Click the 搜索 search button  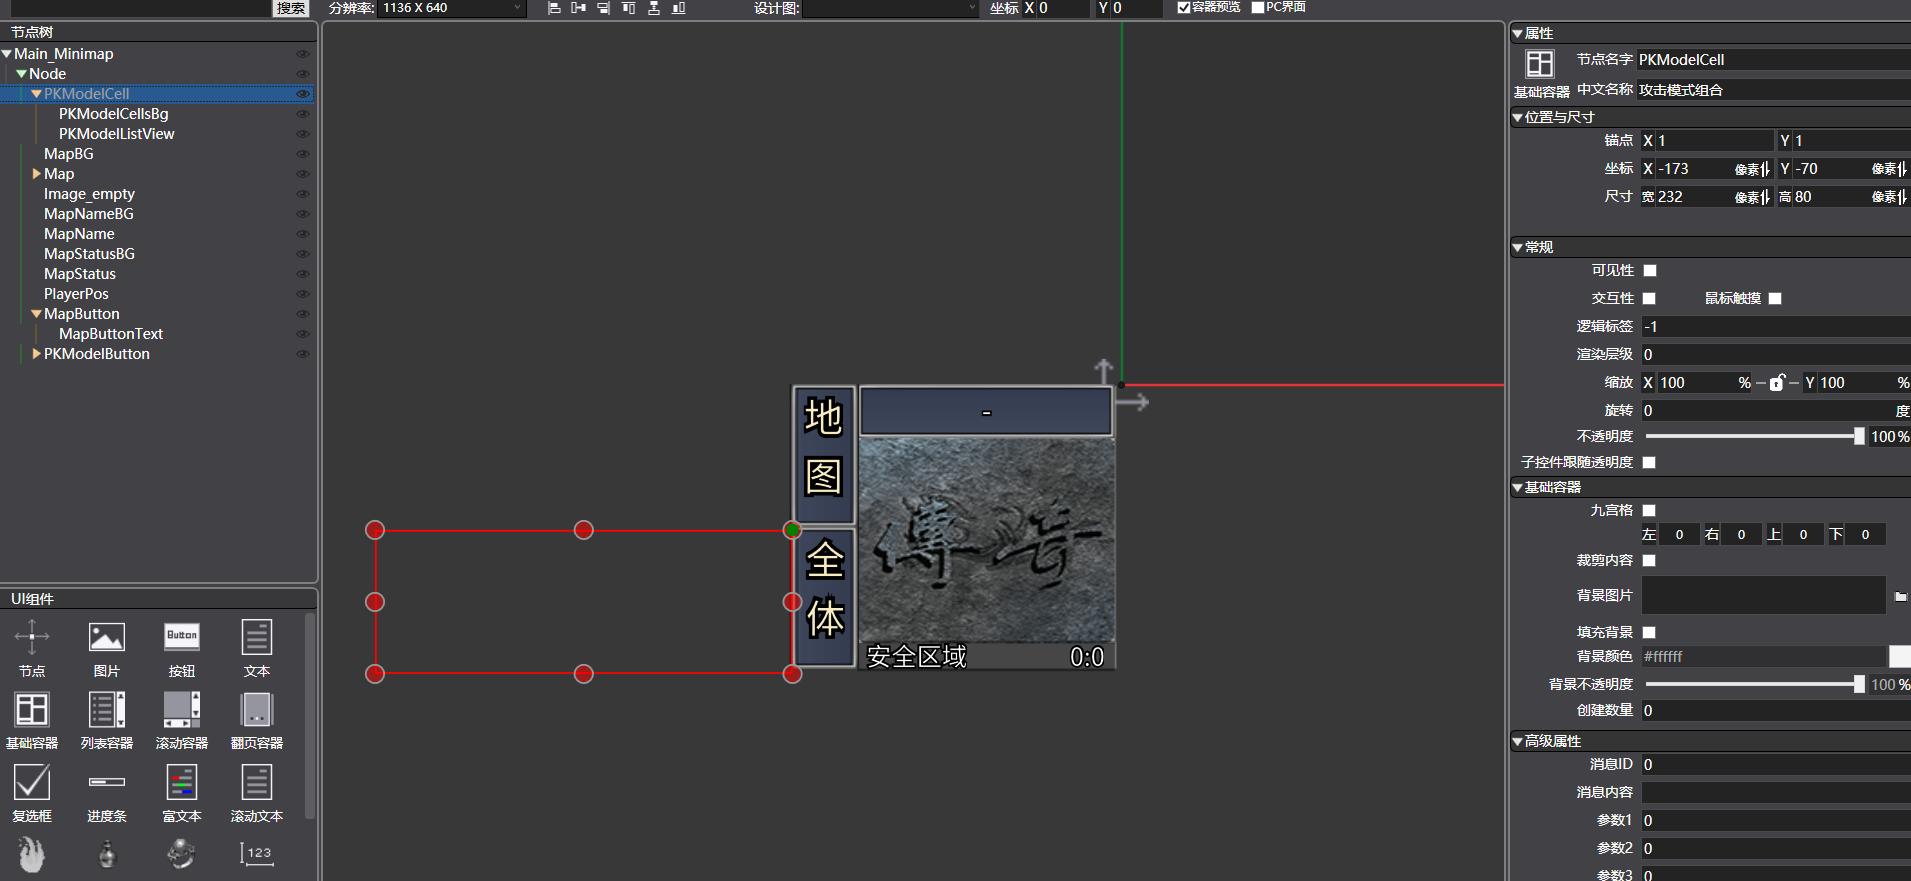pos(291,8)
